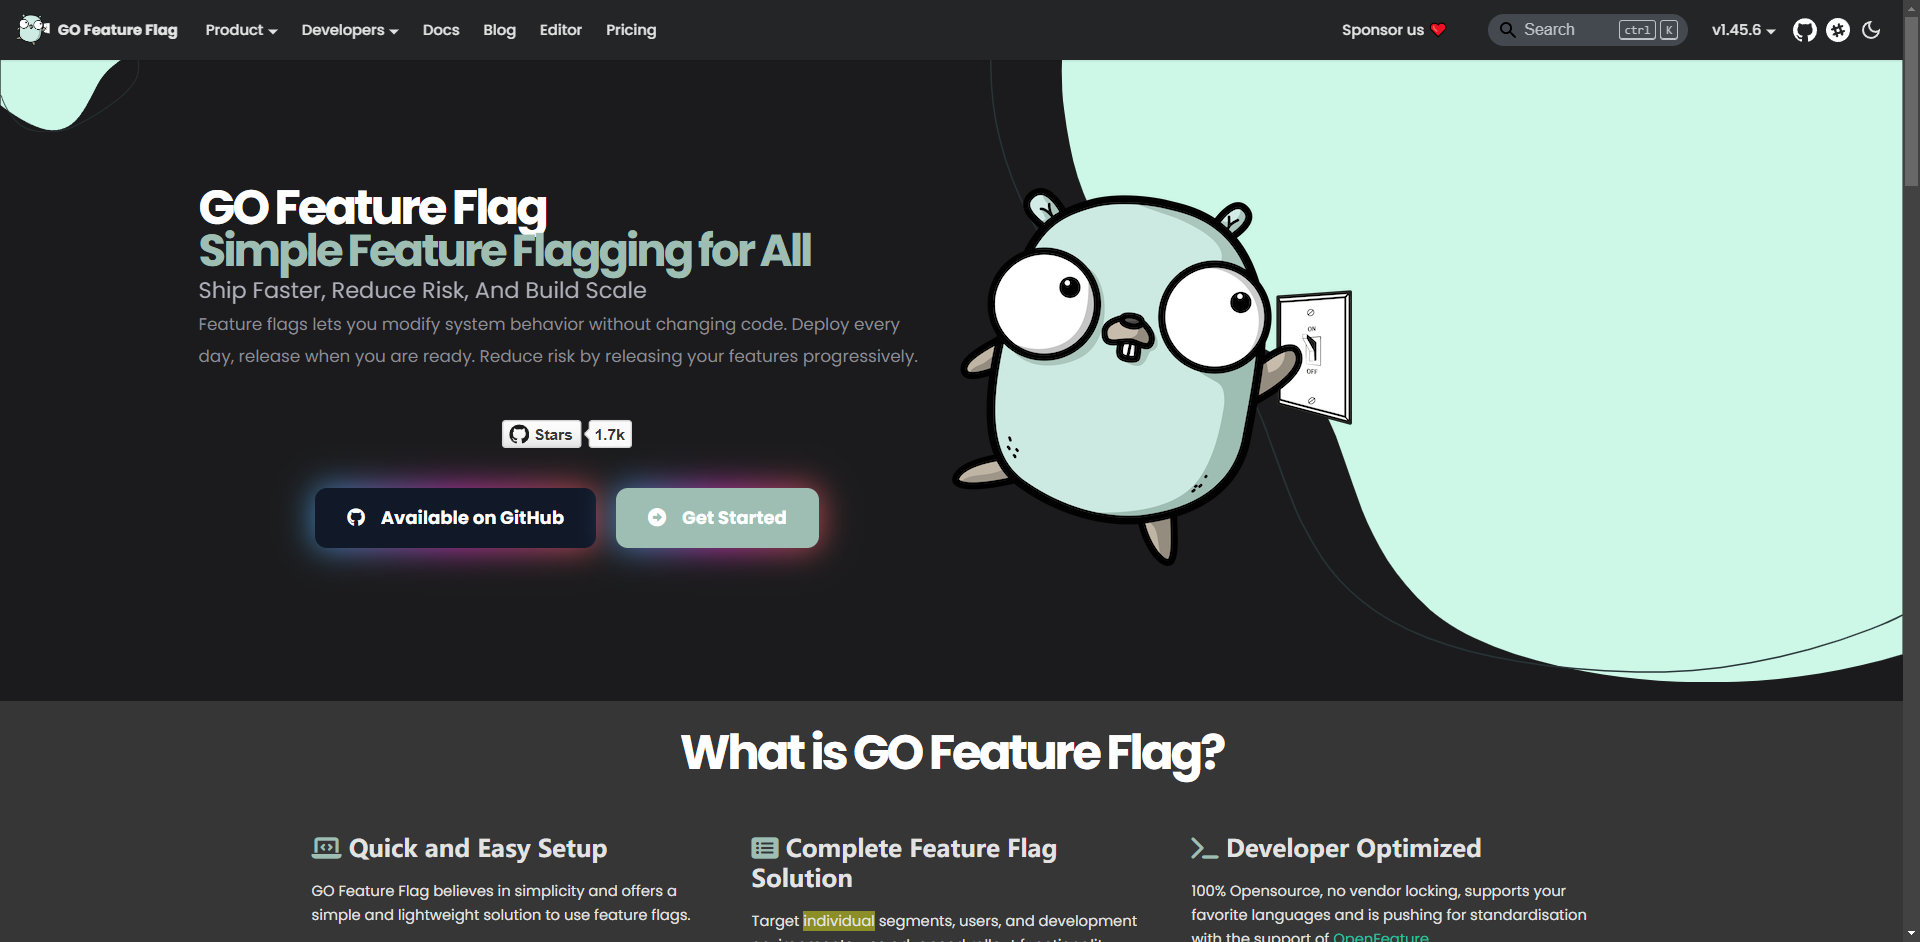Image resolution: width=1920 pixels, height=942 pixels.
Task: Click the heart icon next to Sponsor us
Action: 1438,30
